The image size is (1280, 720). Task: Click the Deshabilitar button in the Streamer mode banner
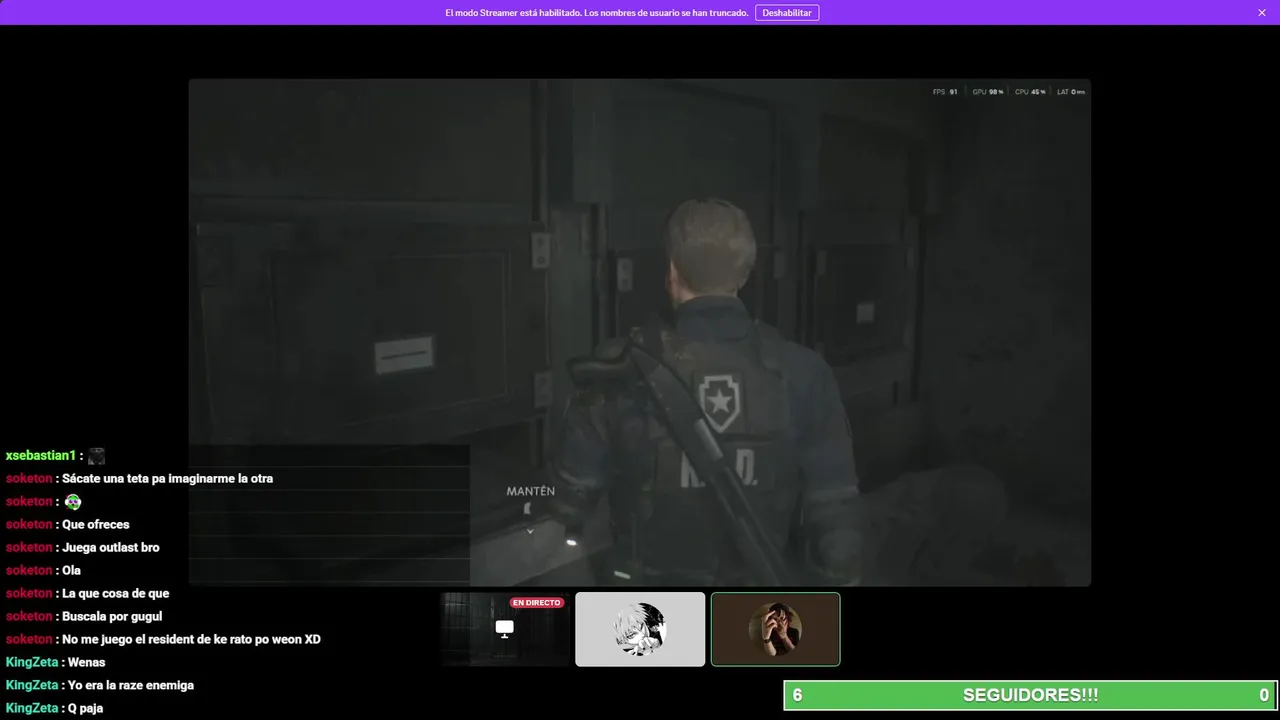point(787,13)
